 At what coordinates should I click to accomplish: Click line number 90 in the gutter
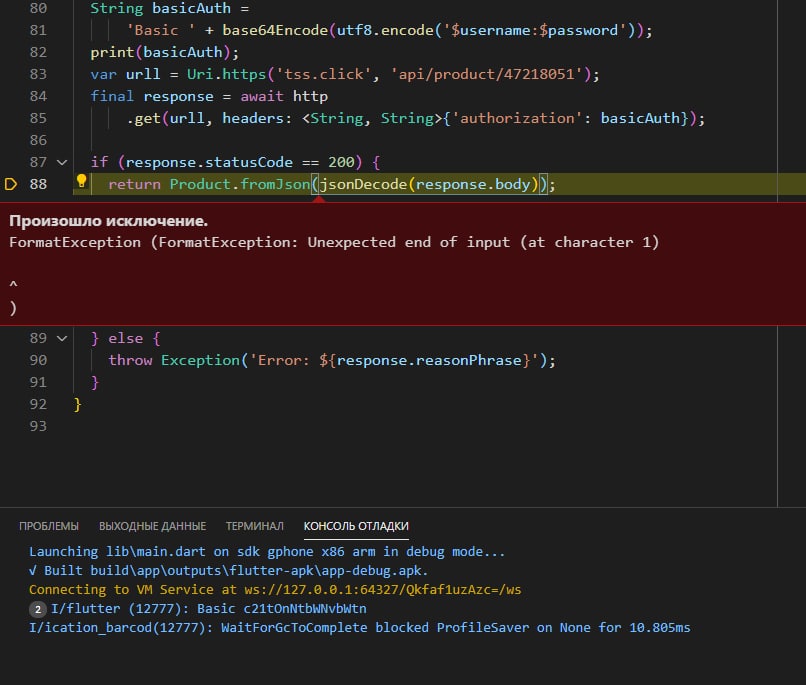click(x=38, y=360)
